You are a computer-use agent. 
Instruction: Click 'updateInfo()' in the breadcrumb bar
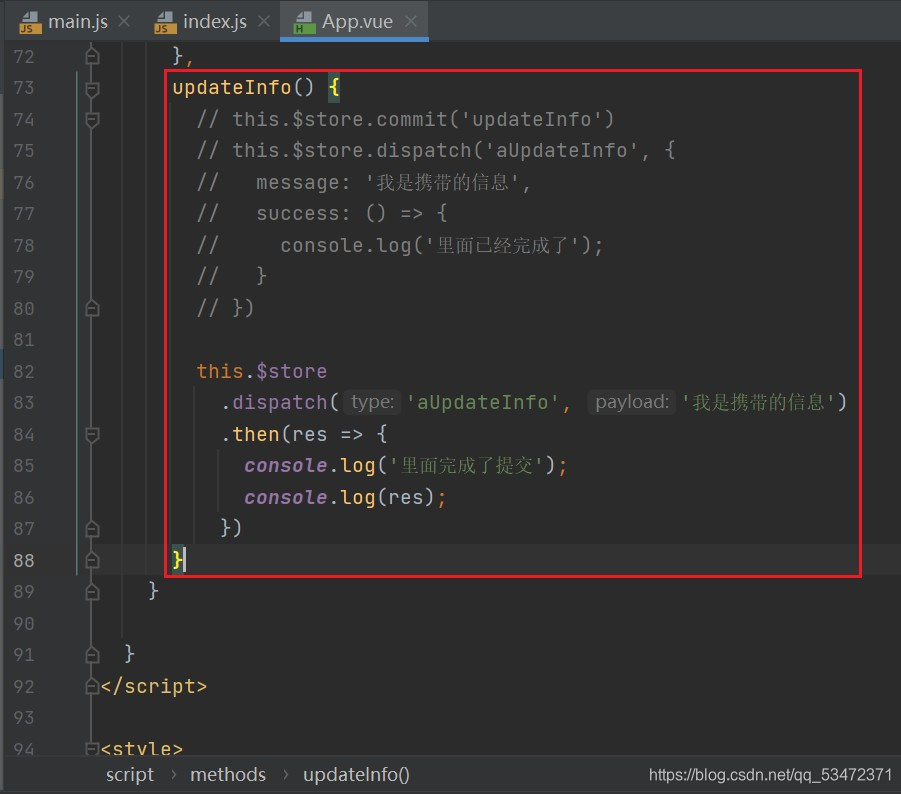click(x=356, y=775)
